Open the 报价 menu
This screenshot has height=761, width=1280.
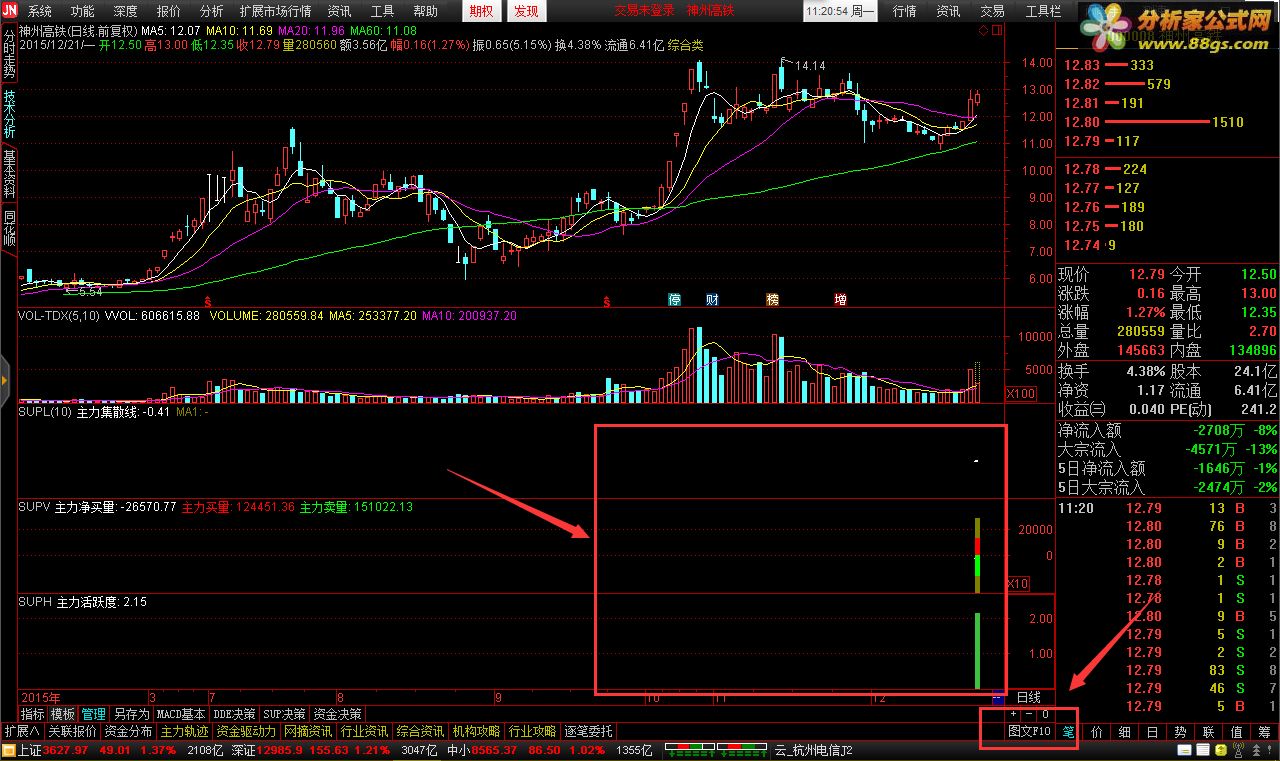(169, 11)
